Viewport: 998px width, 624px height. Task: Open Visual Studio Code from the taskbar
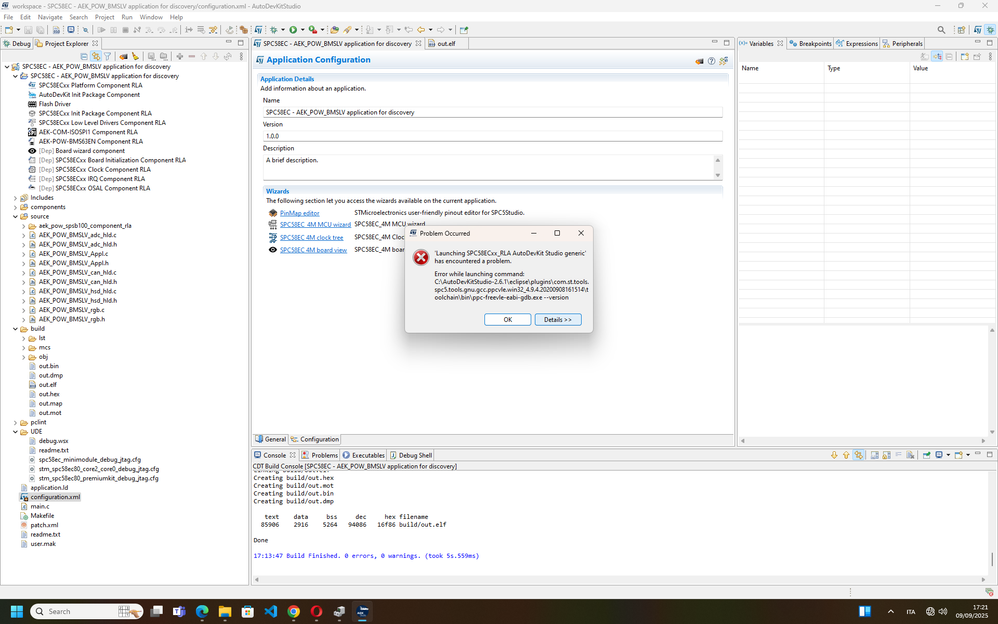coord(271,611)
